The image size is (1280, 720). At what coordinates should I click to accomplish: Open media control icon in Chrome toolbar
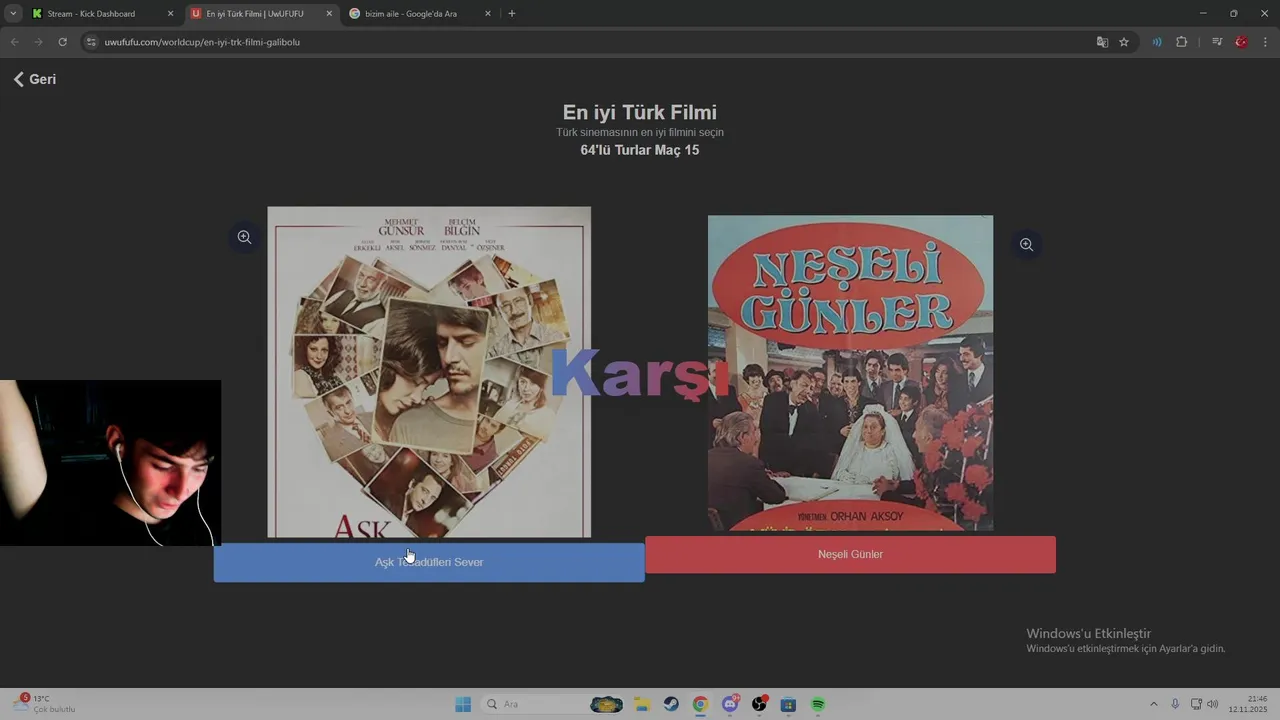[1217, 42]
